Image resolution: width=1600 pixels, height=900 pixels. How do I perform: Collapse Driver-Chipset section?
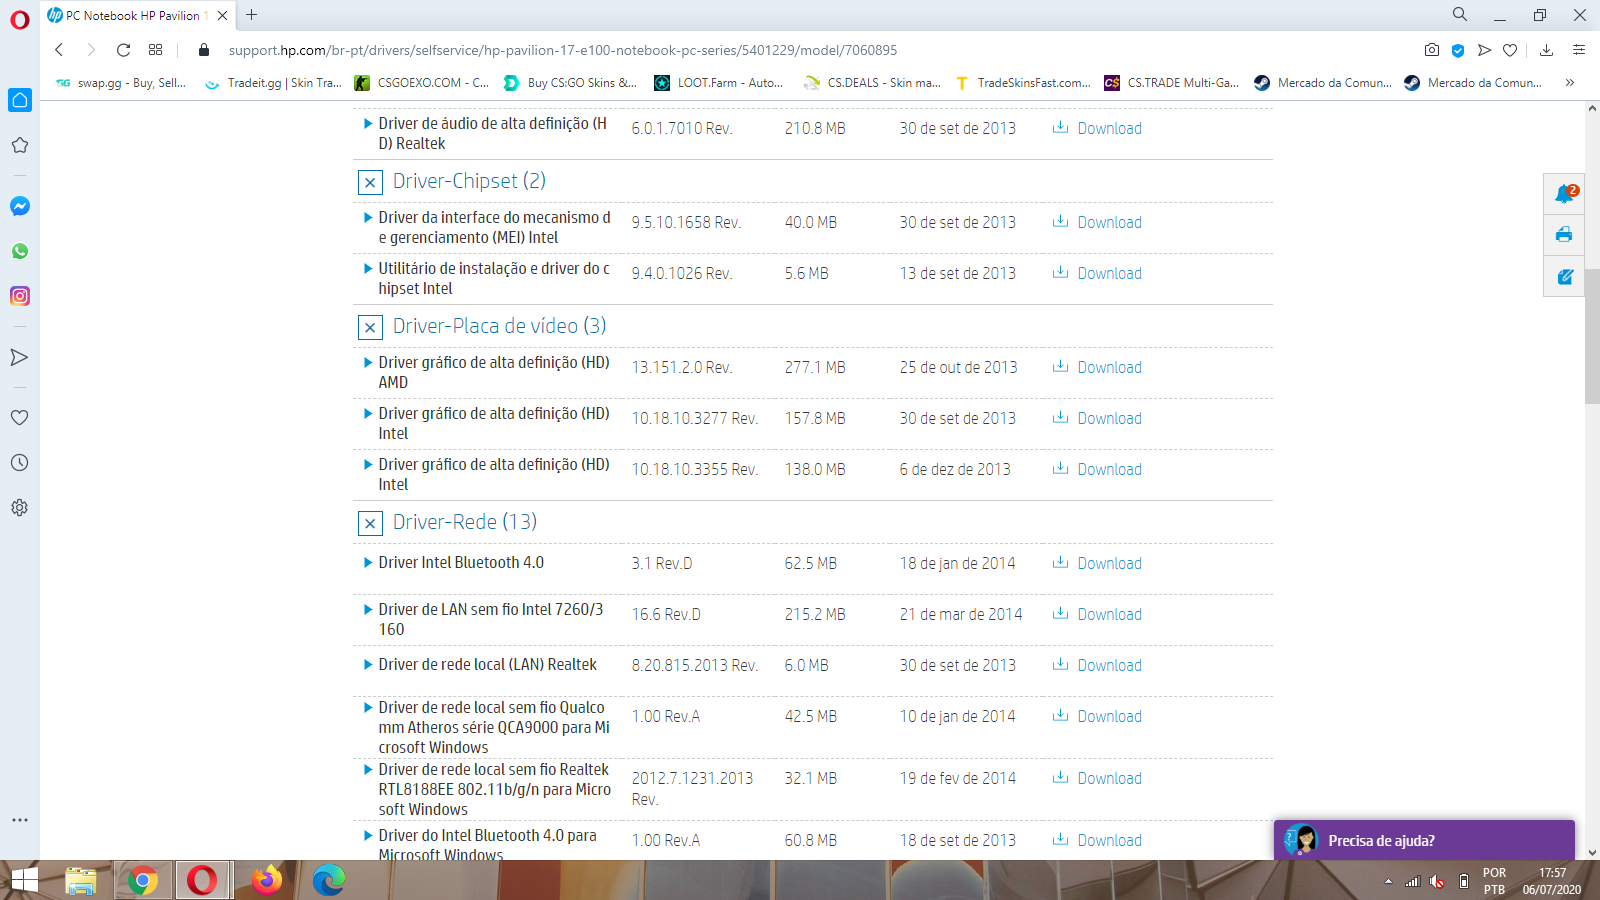tap(370, 182)
